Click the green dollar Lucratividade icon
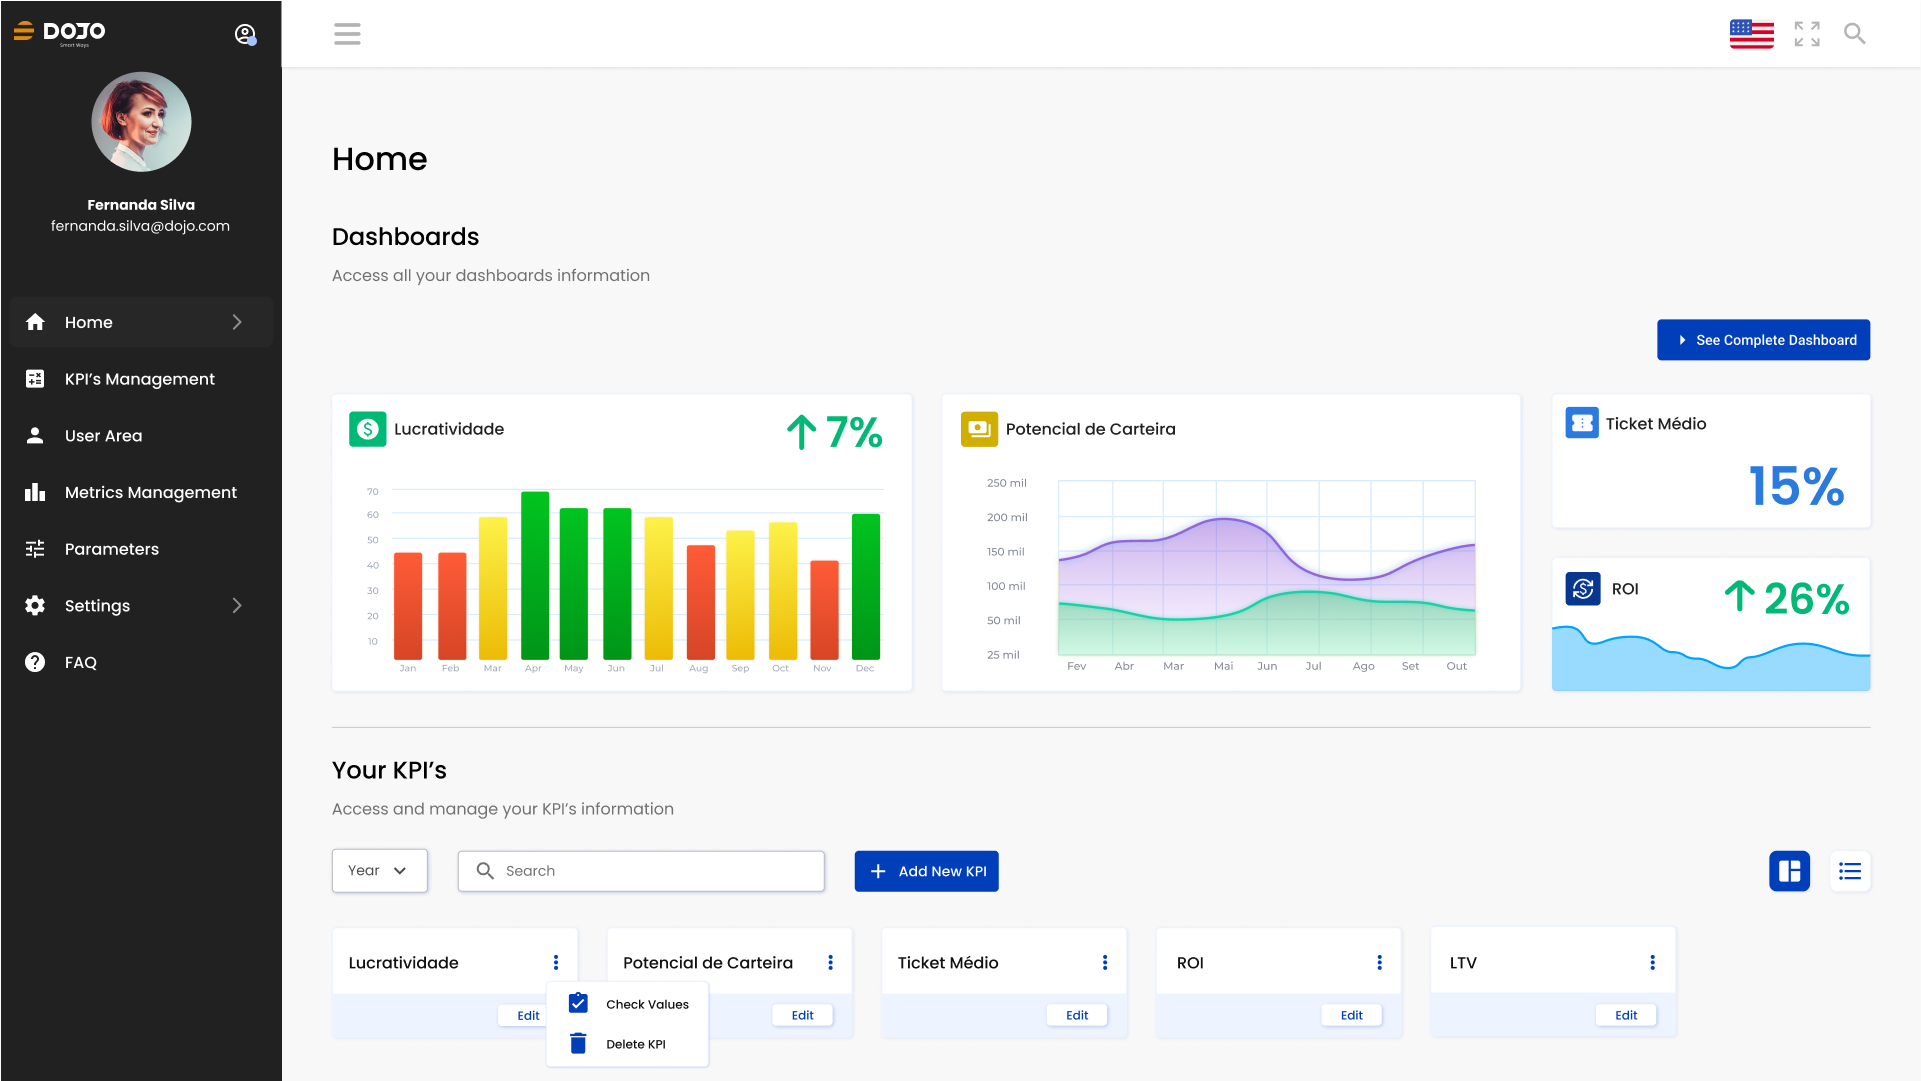This screenshot has height=1081, width=1921. coord(367,429)
